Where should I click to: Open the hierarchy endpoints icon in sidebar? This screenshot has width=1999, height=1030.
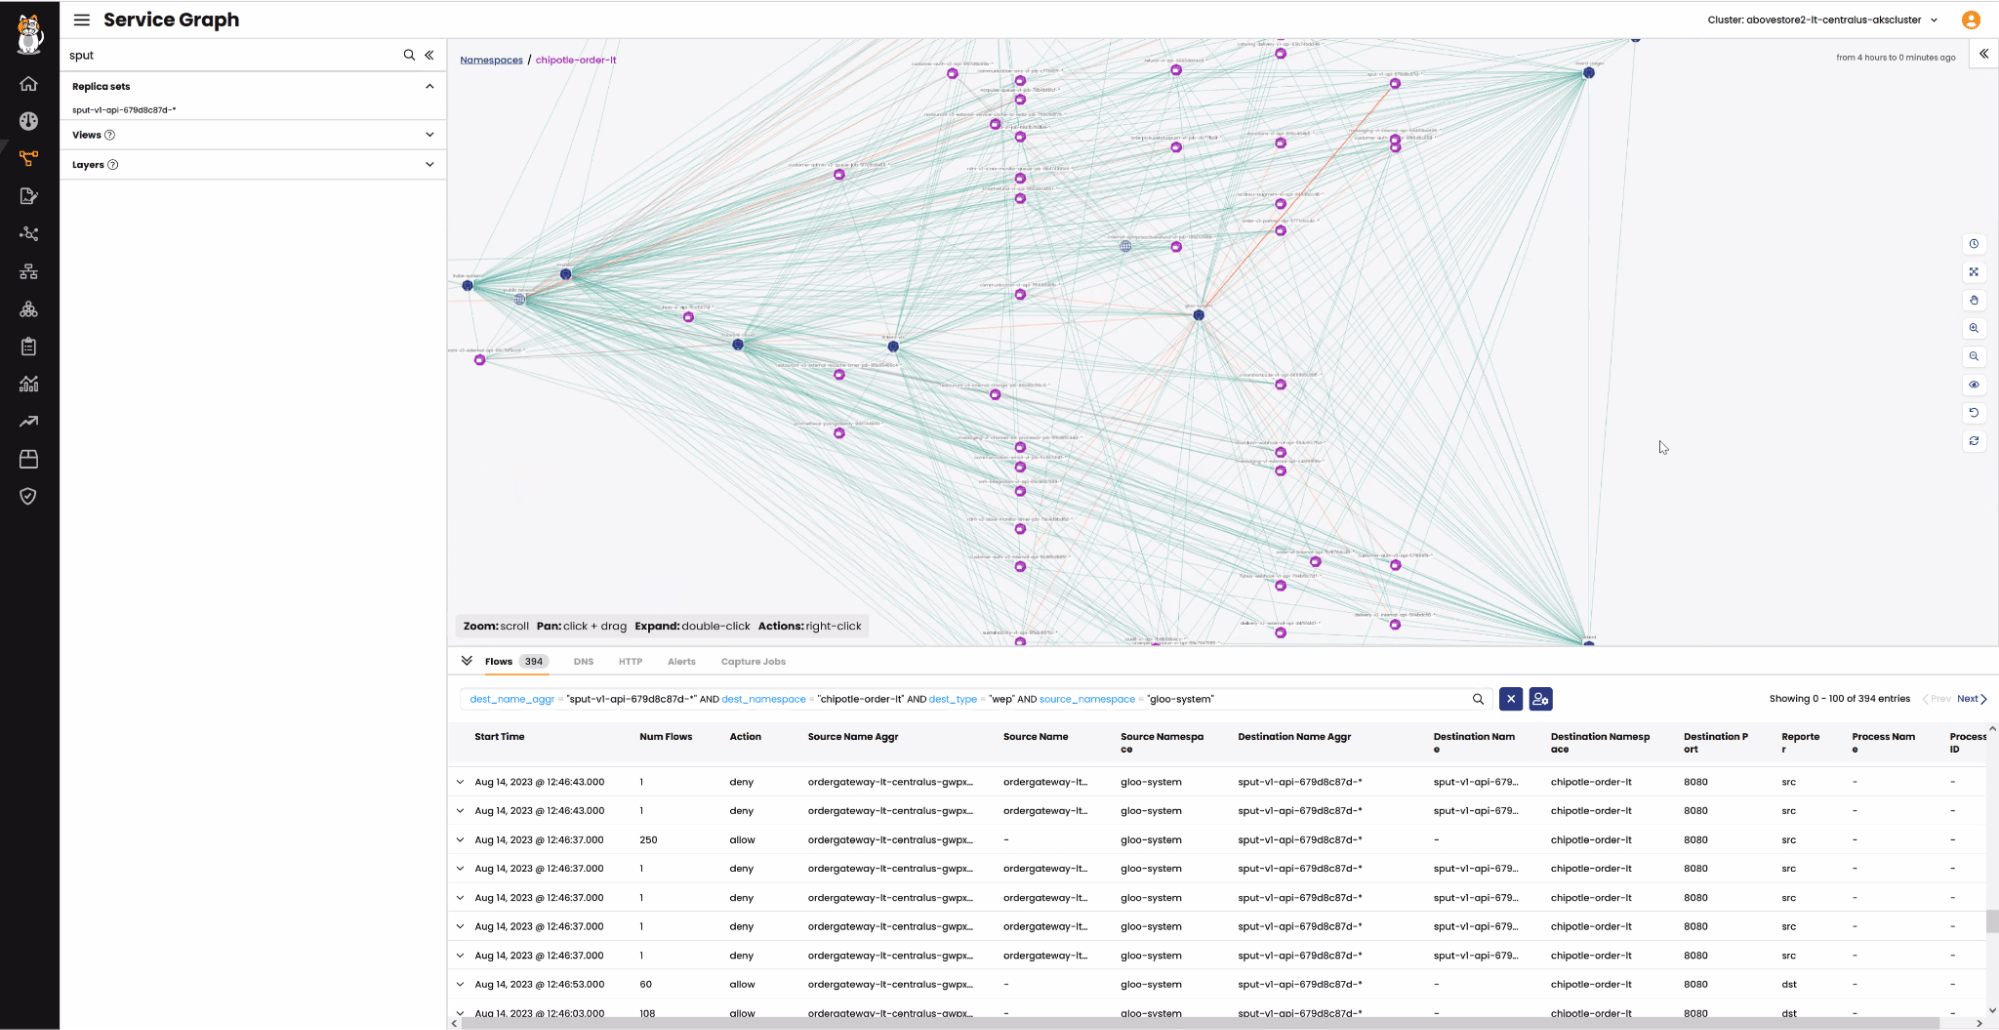29,271
